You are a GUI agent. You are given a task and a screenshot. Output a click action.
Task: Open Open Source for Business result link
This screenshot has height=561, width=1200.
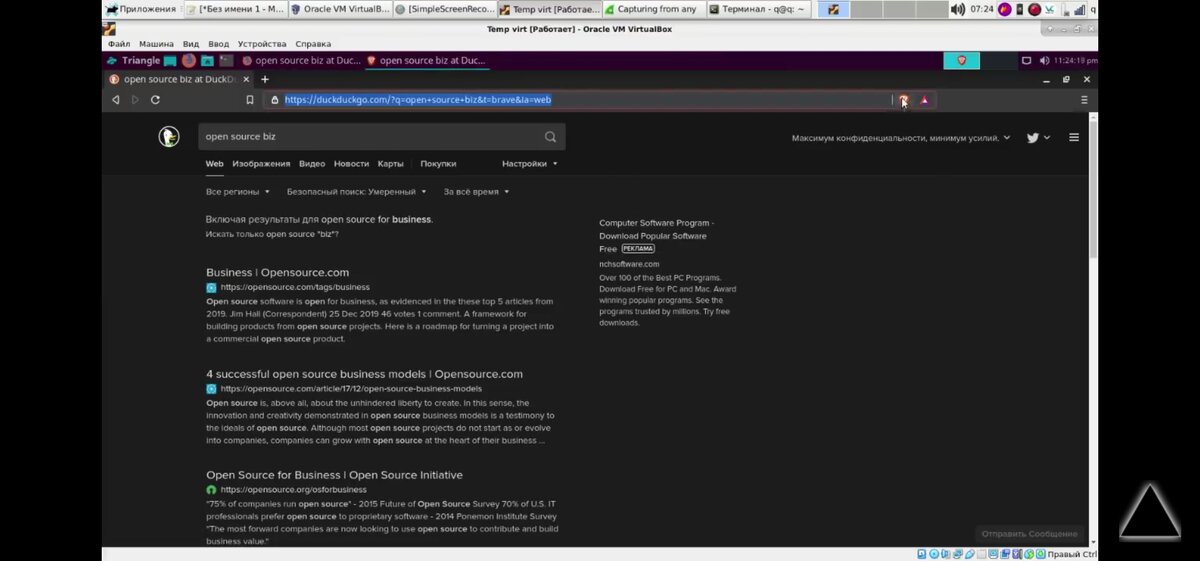(334, 475)
